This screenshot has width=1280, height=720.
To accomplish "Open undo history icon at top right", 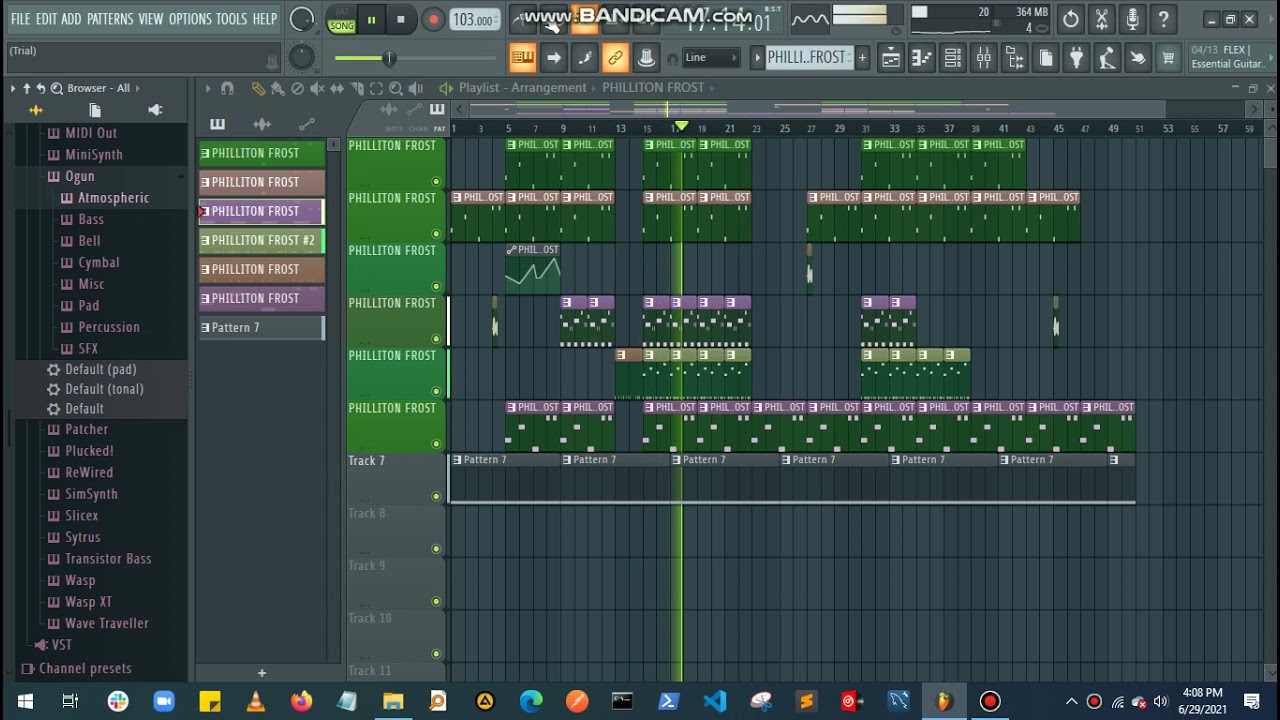I will pyautogui.click(x=1071, y=19).
